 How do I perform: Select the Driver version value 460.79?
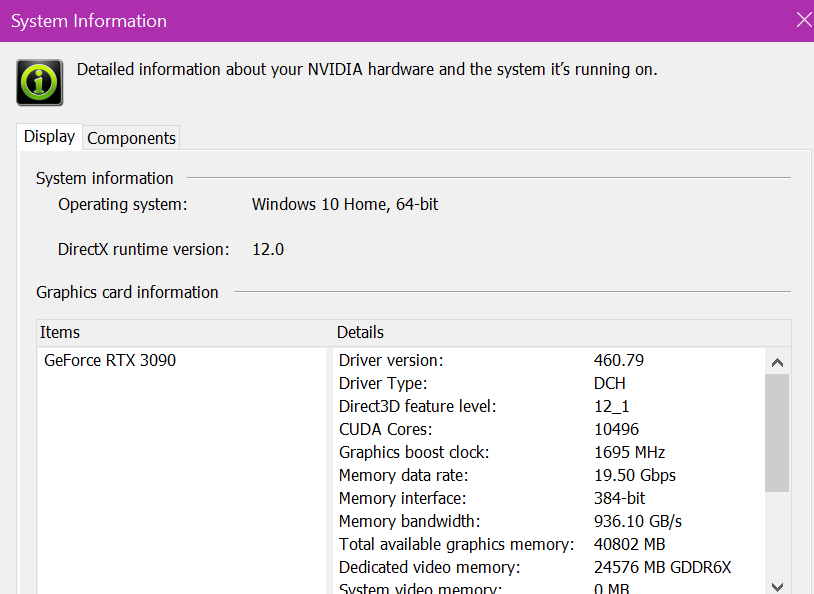(x=619, y=360)
